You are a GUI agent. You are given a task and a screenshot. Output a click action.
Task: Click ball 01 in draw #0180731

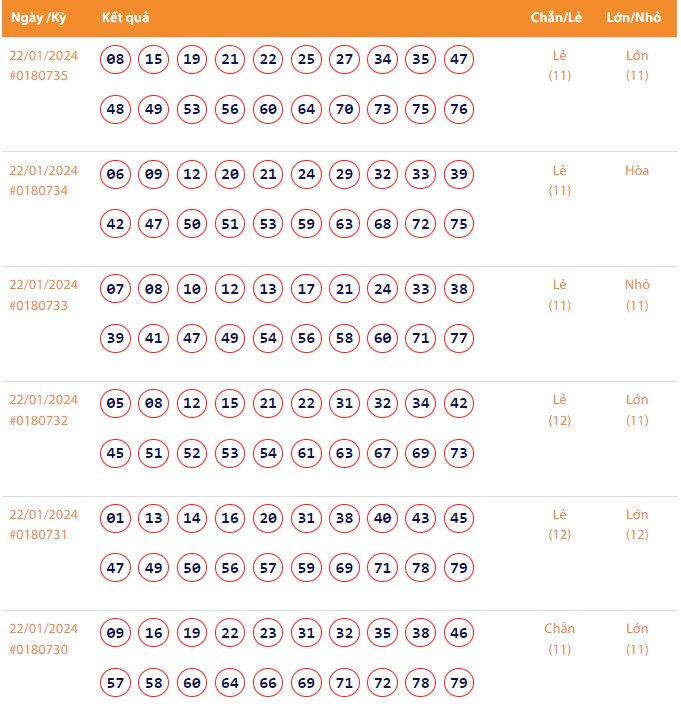coord(116,519)
